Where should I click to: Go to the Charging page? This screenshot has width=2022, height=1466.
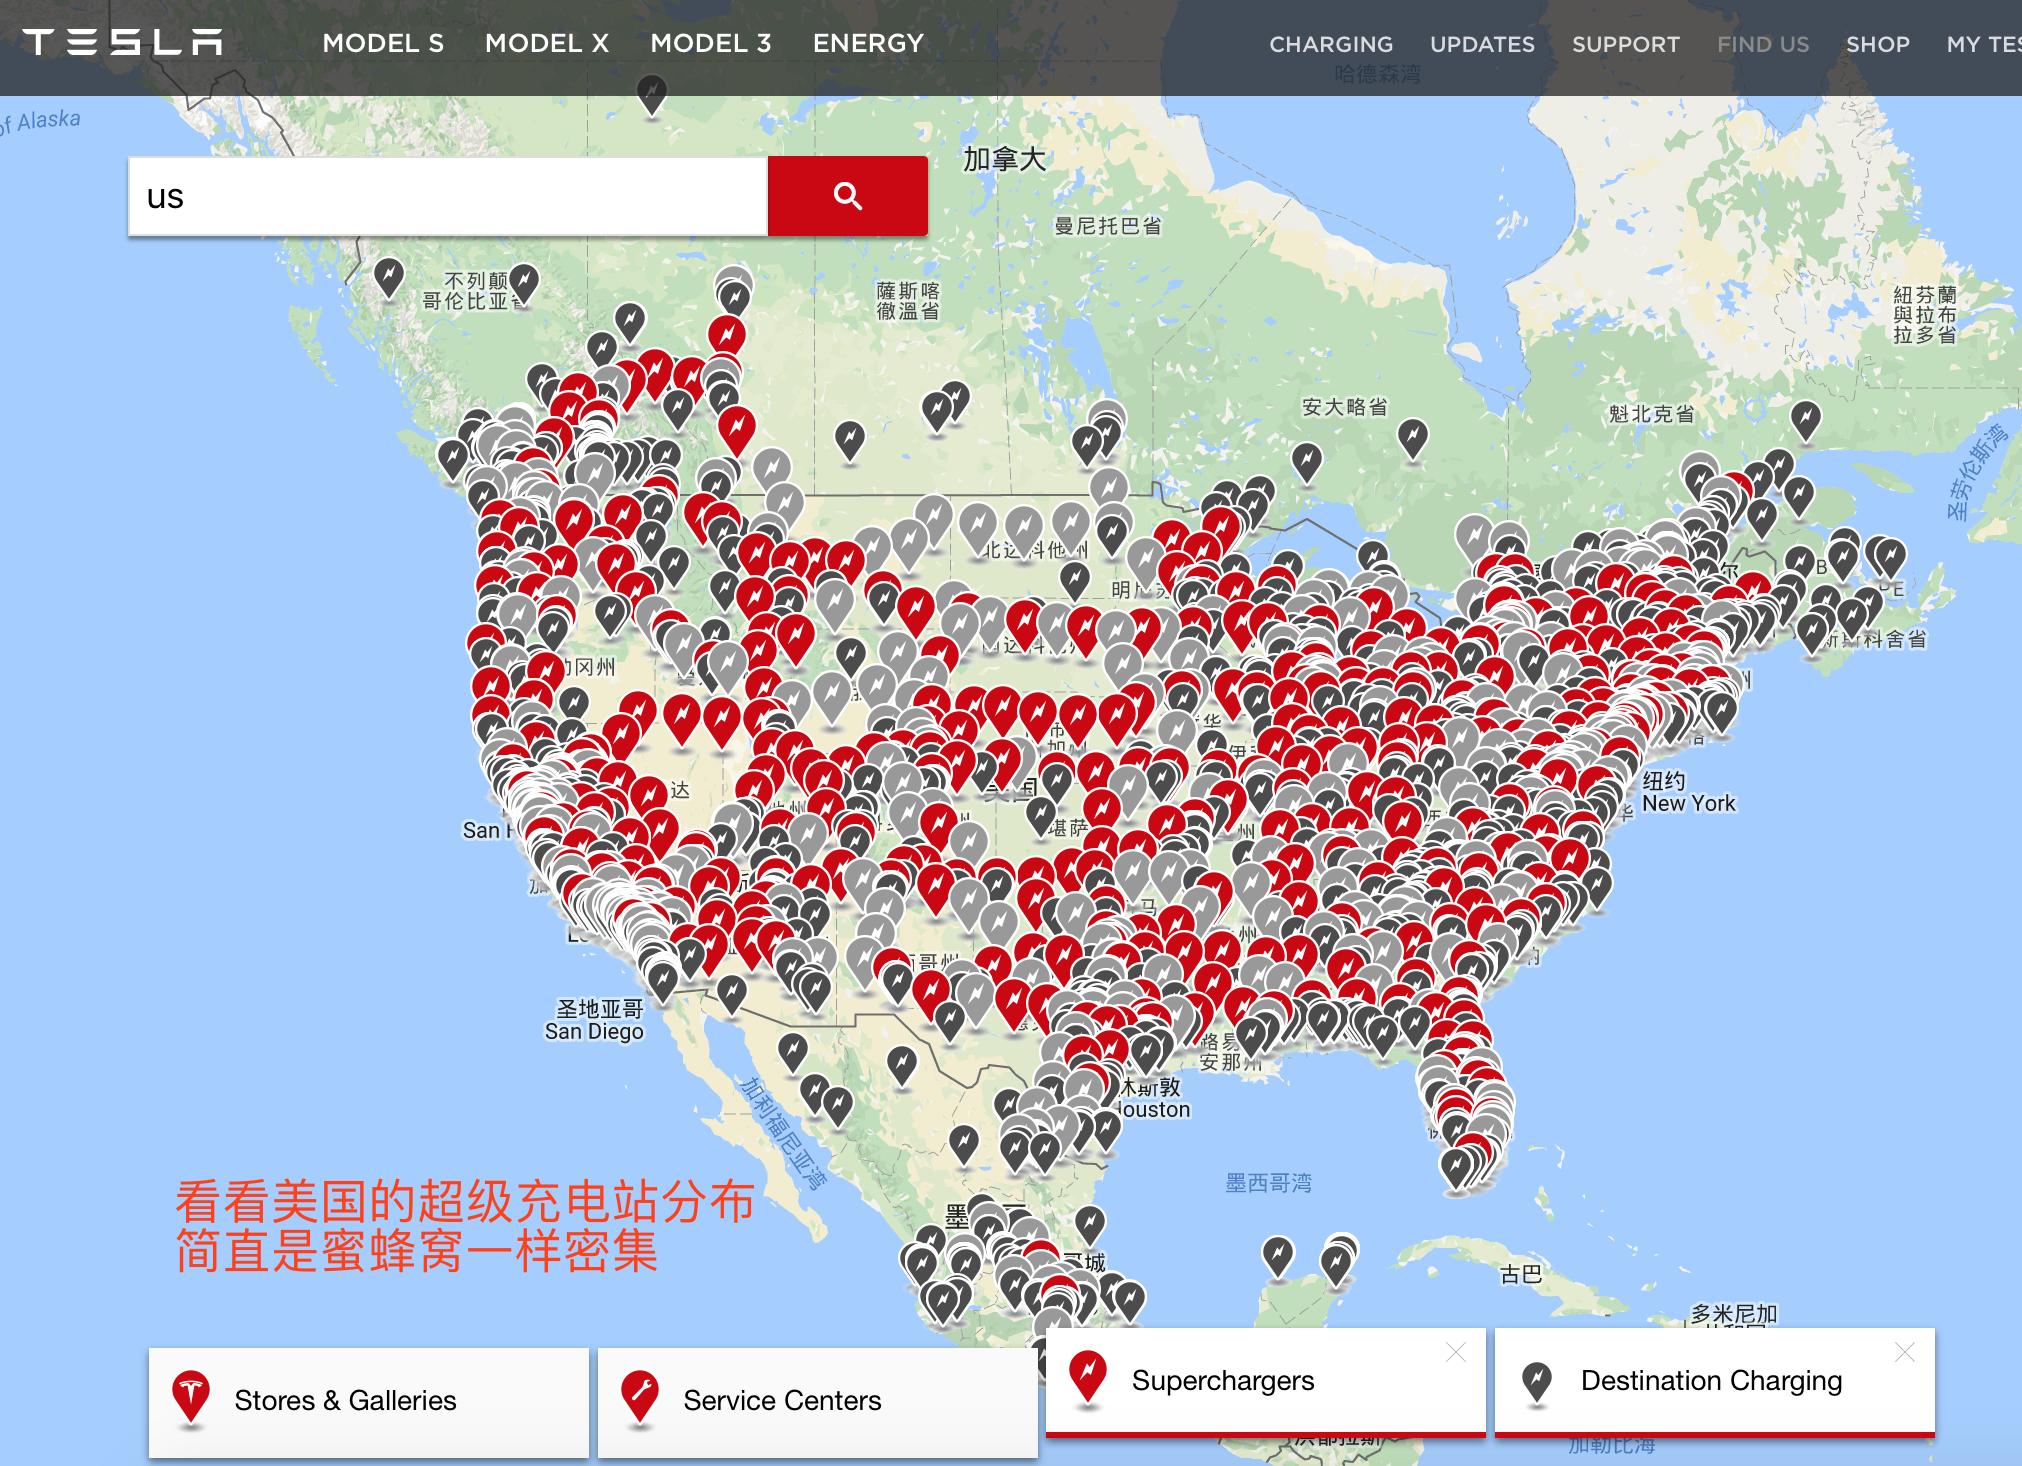coord(1330,44)
